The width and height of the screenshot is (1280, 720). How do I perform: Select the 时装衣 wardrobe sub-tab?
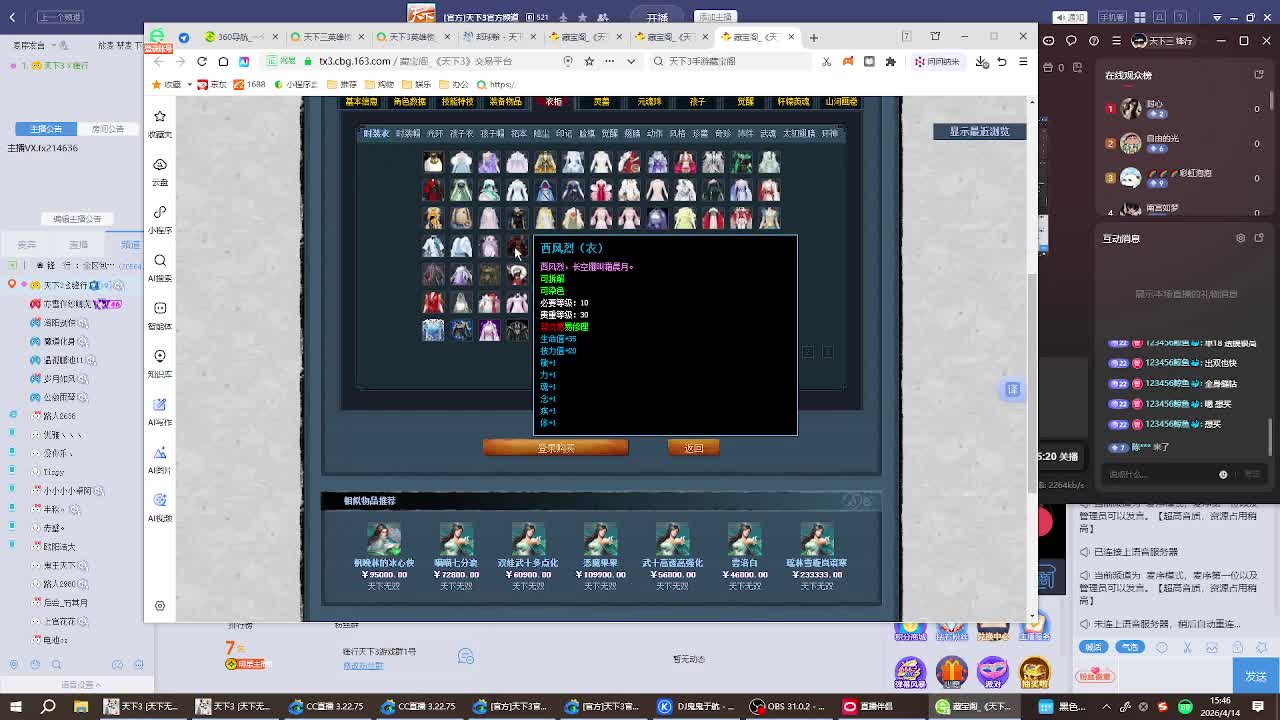376,133
